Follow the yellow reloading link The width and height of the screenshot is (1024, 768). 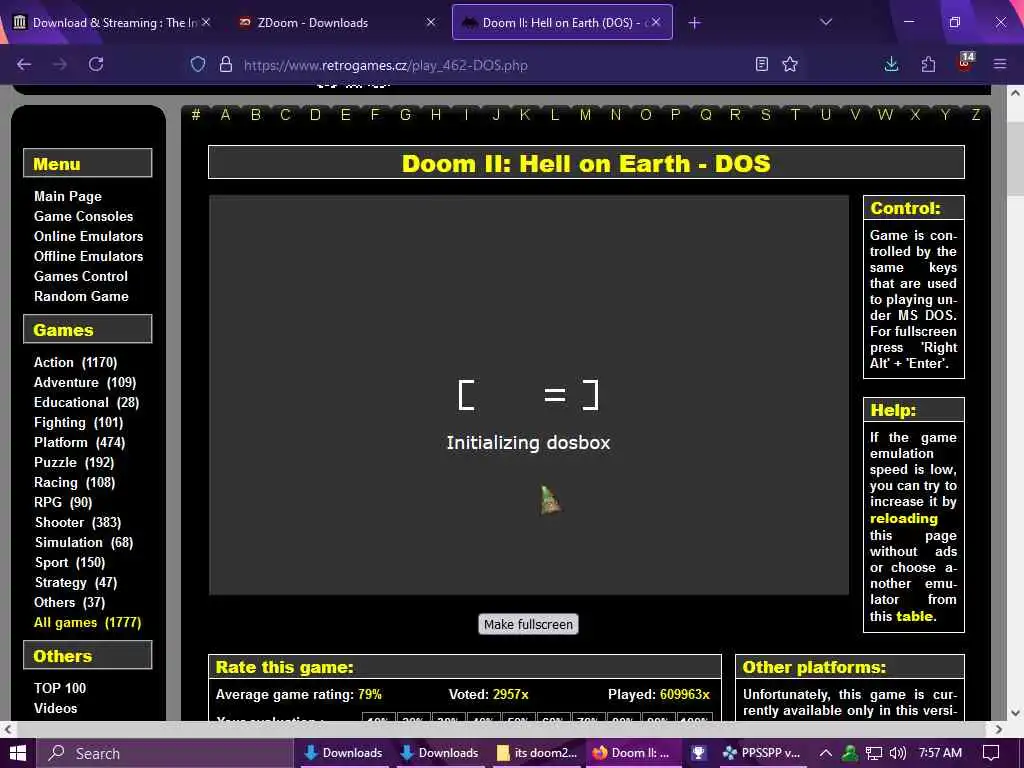tap(904, 519)
